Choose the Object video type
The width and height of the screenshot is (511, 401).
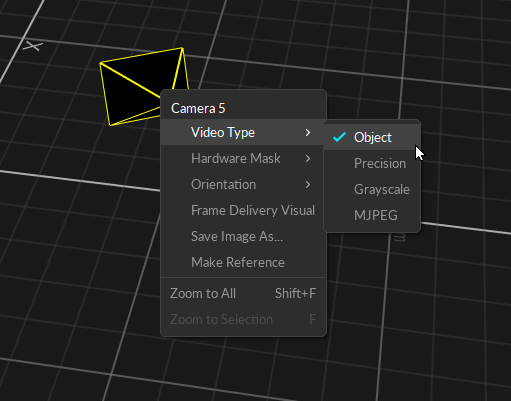point(372,137)
